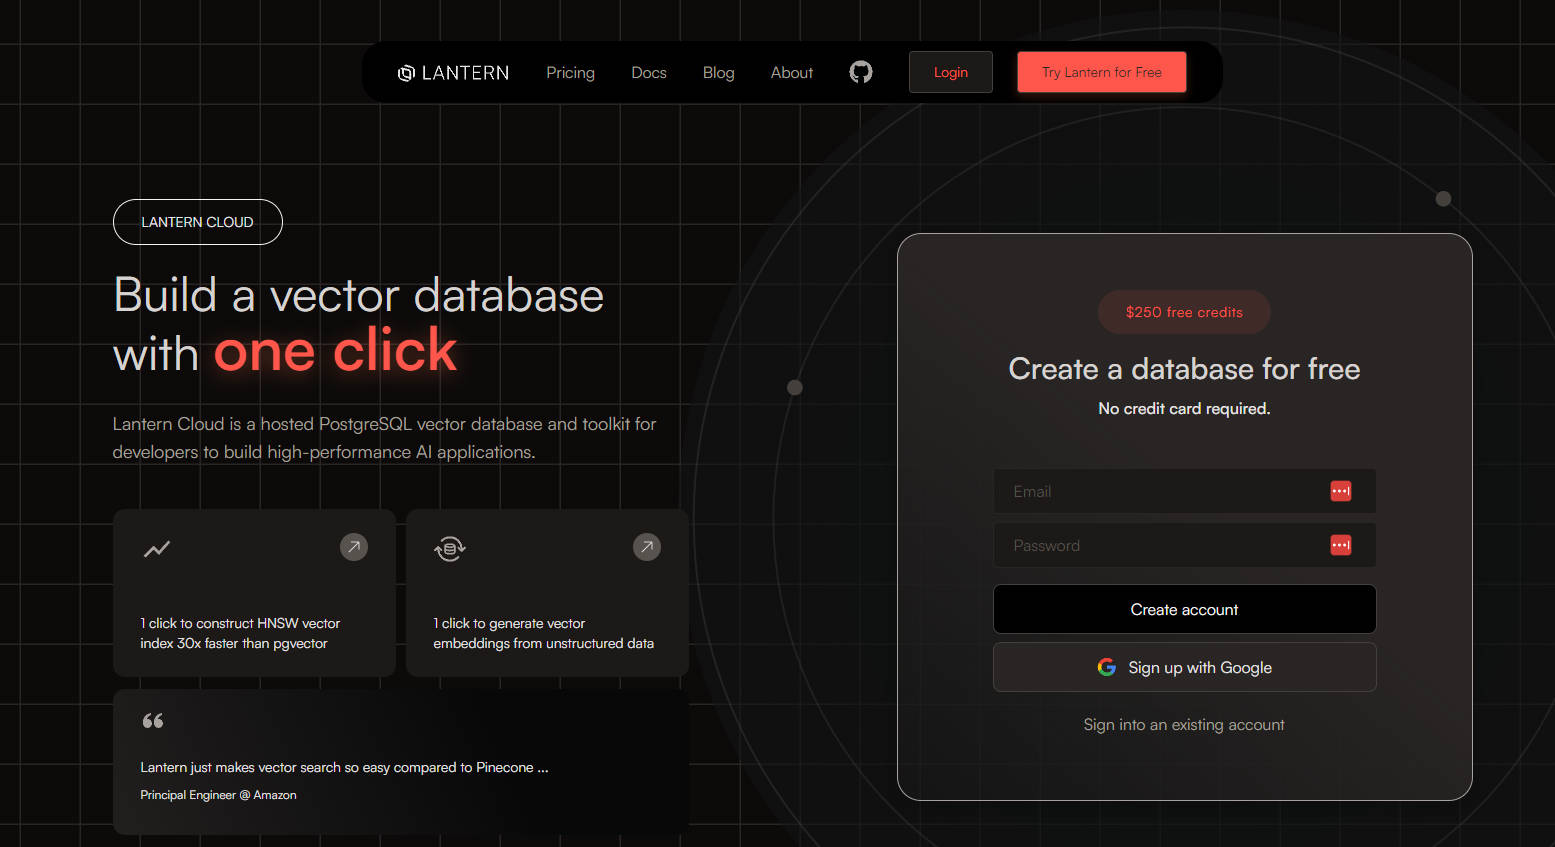Go to the Docs page

click(649, 73)
